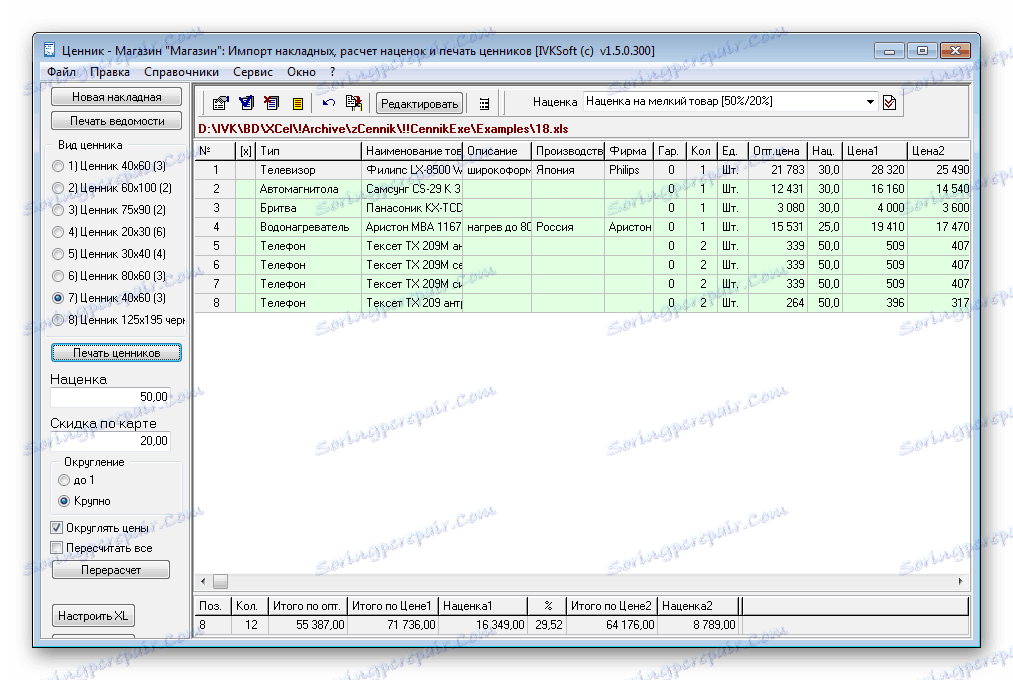
Task: Open the Сервис menu
Action: click(x=253, y=72)
